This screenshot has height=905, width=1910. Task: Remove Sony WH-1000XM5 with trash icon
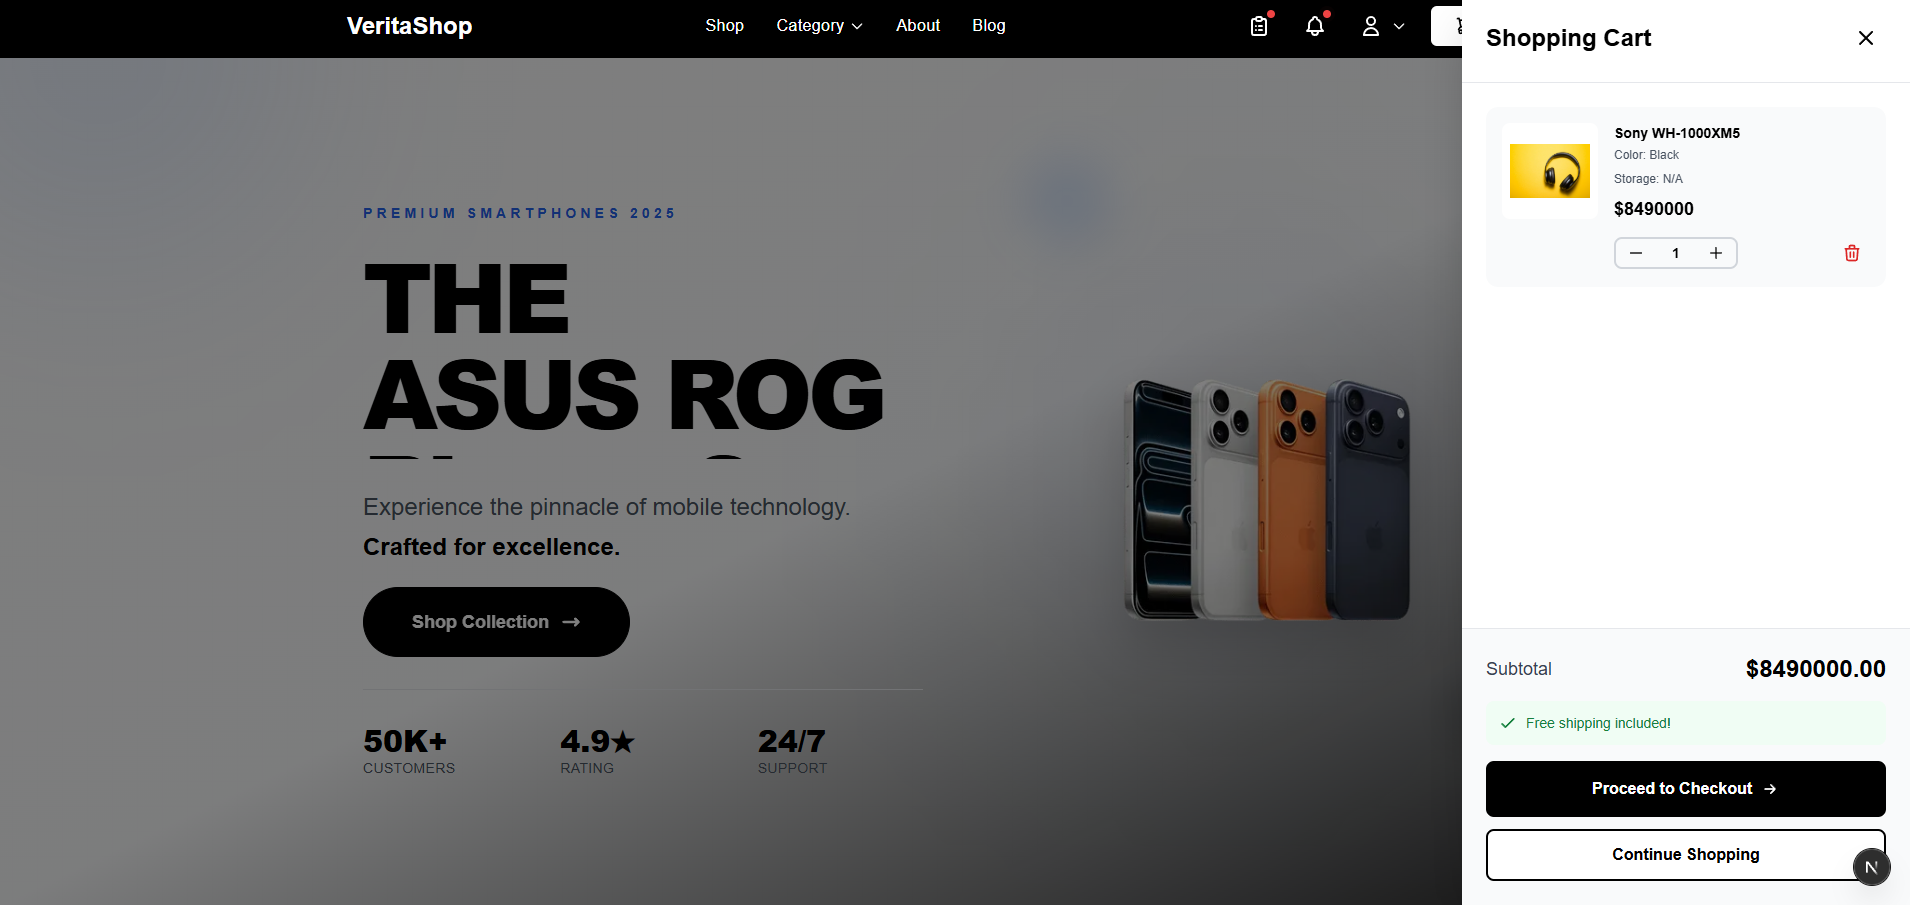(x=1852, y=253)
